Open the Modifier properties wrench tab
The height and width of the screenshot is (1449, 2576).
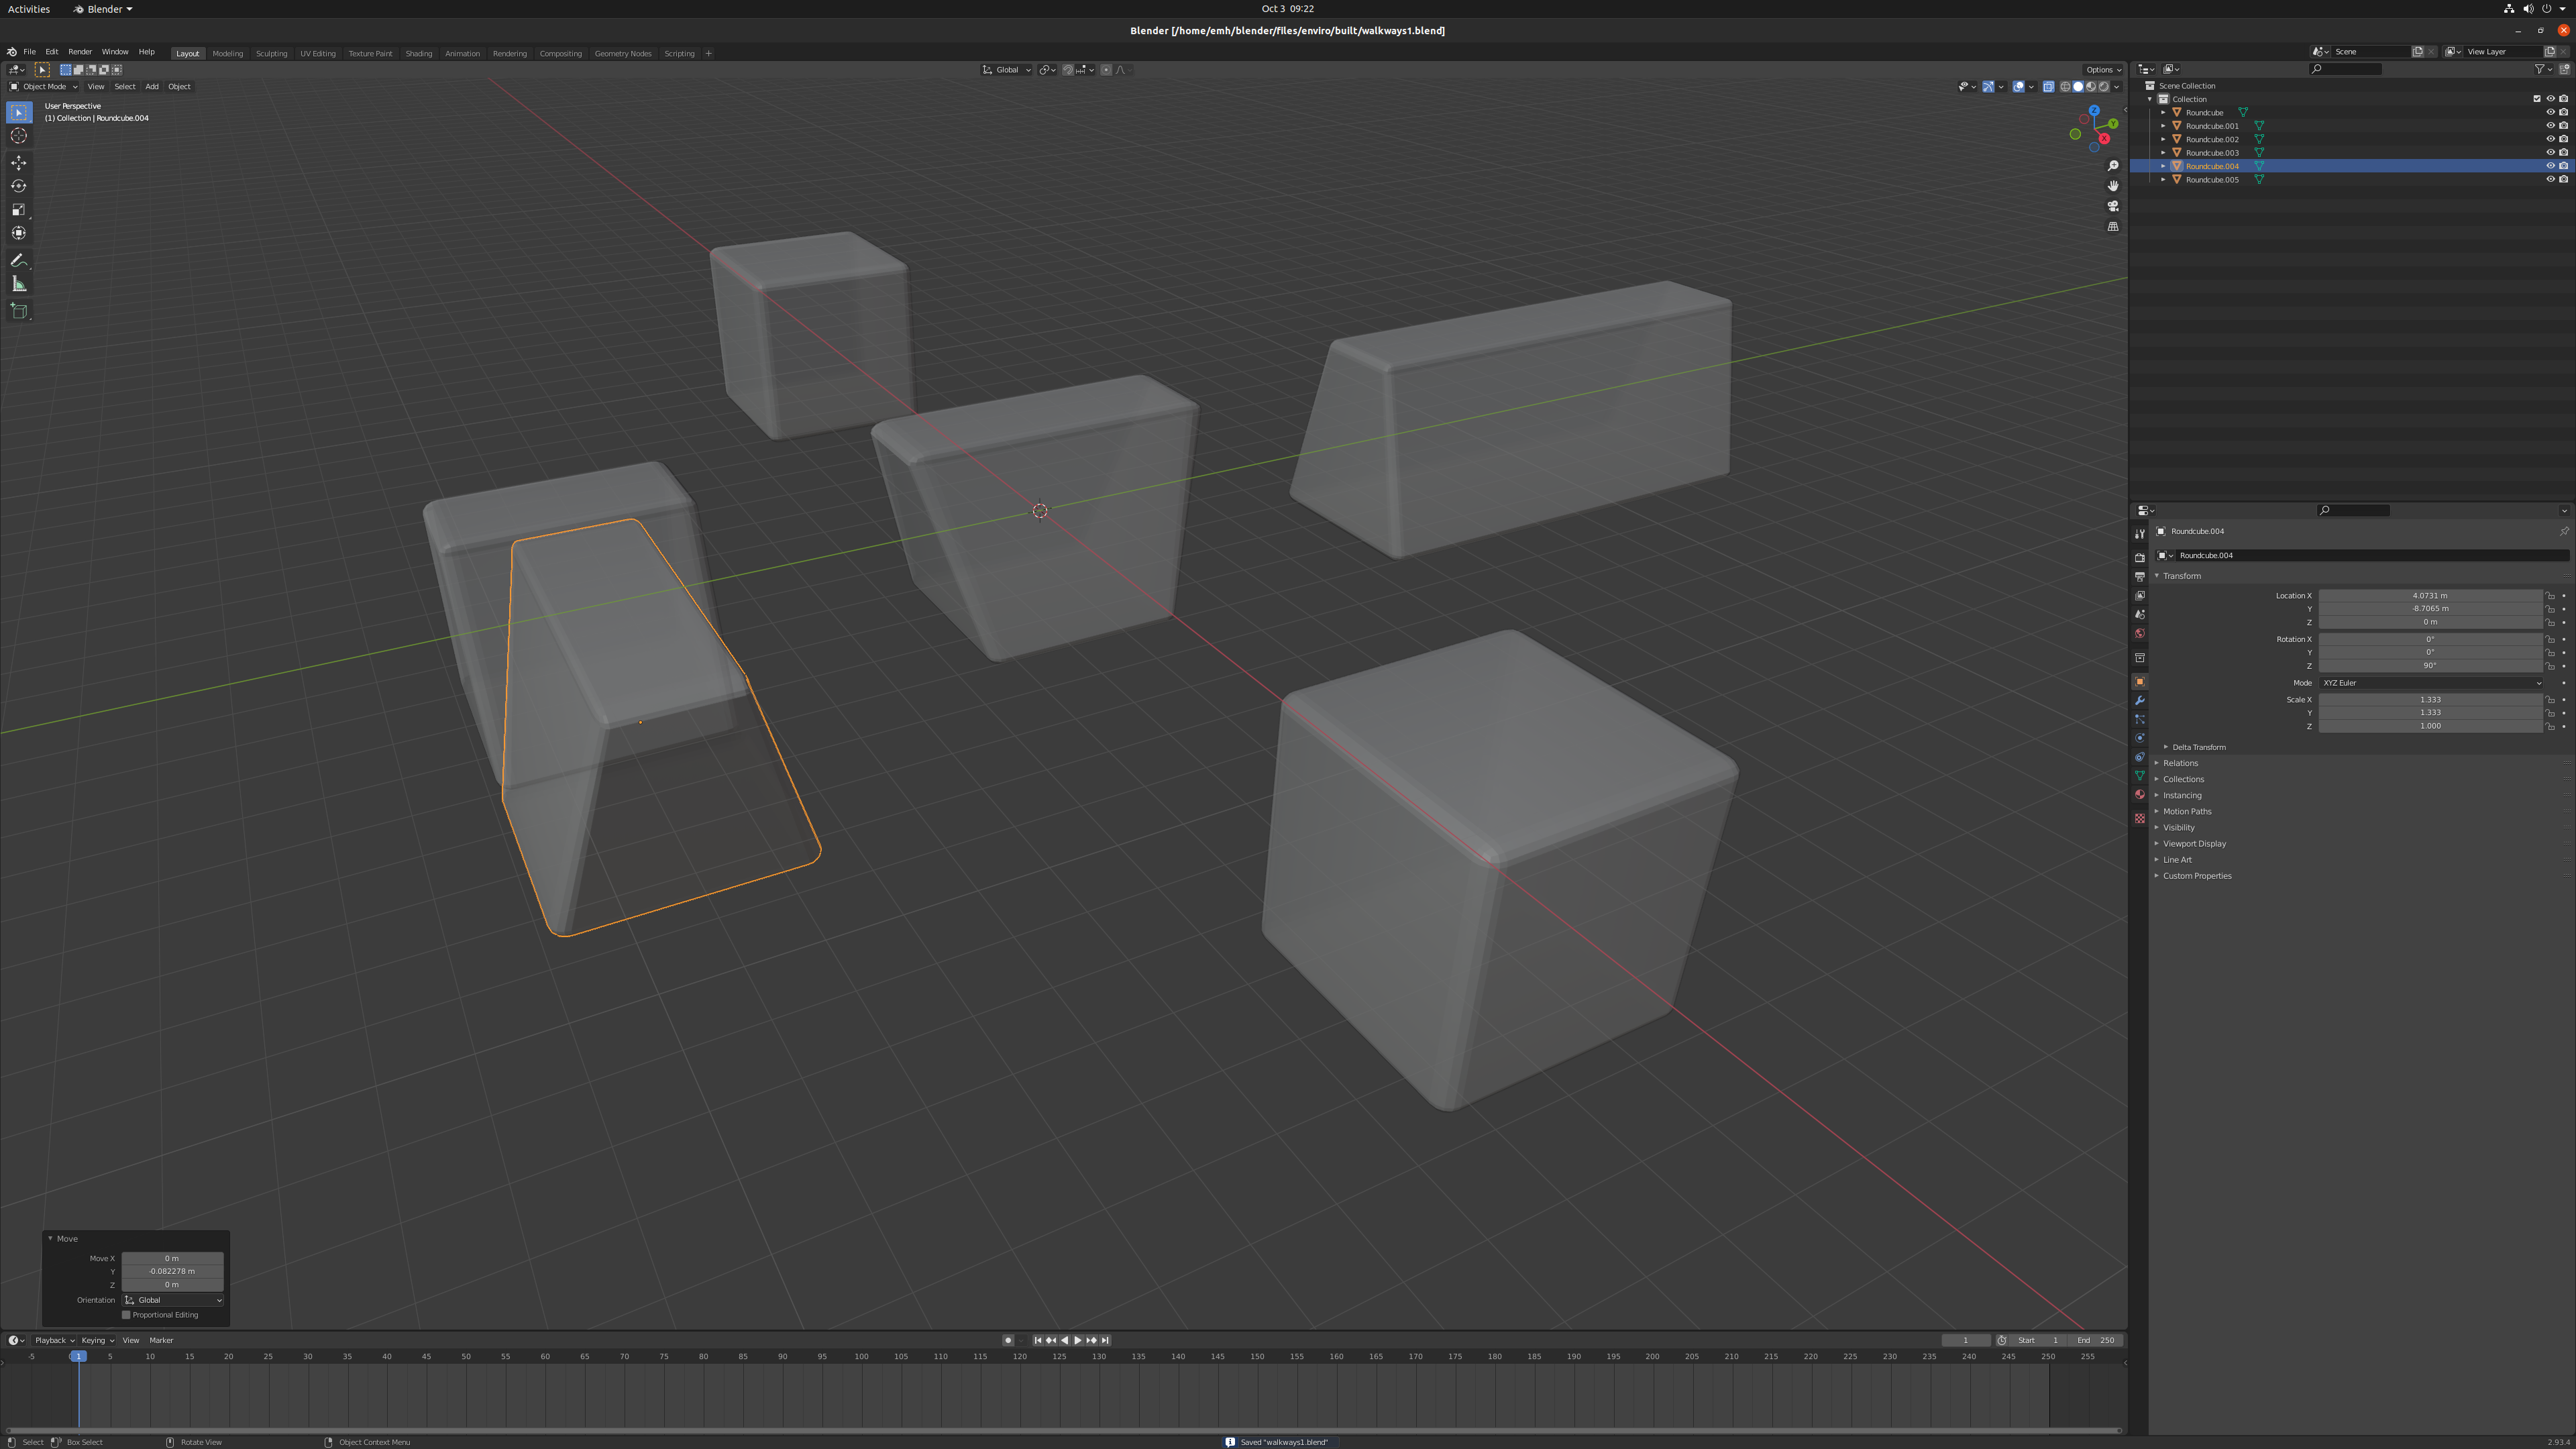tap(2139, 701)
